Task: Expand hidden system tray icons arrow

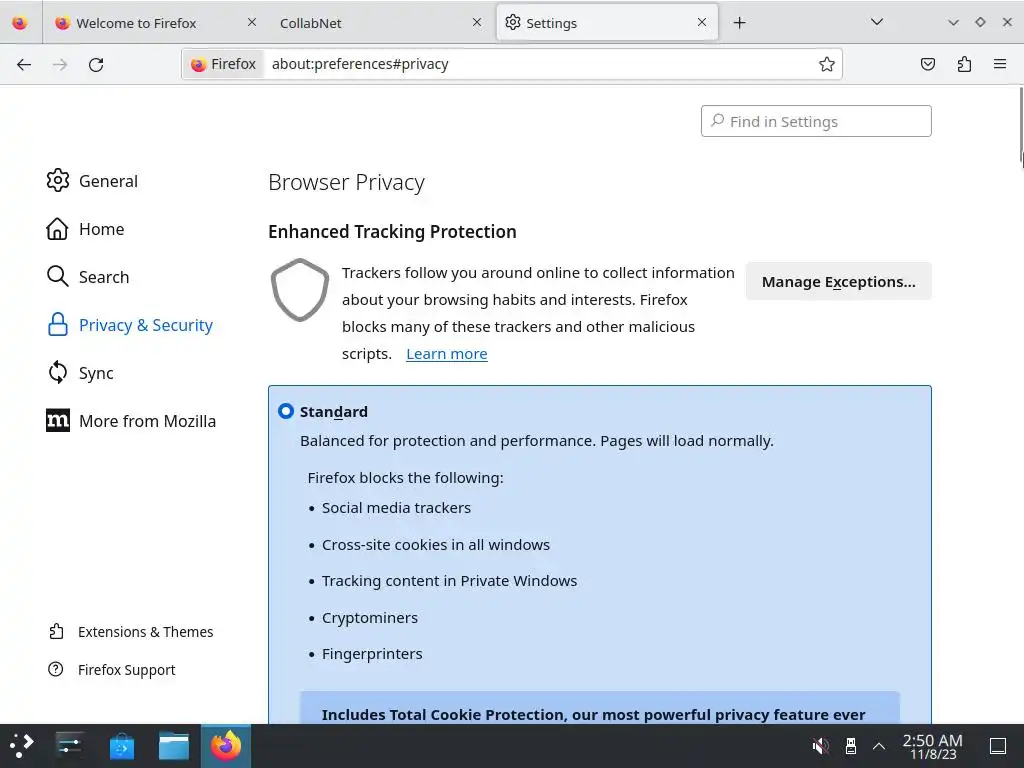Action: coord(879,746)
